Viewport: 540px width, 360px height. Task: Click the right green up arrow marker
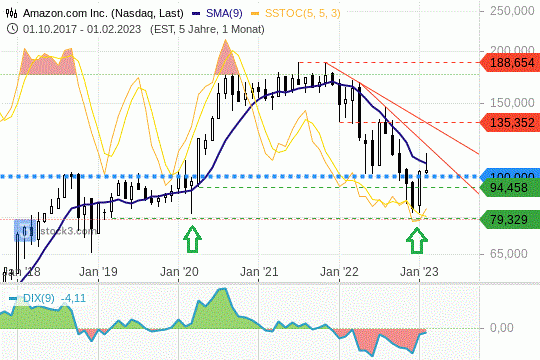pos(417,241)
